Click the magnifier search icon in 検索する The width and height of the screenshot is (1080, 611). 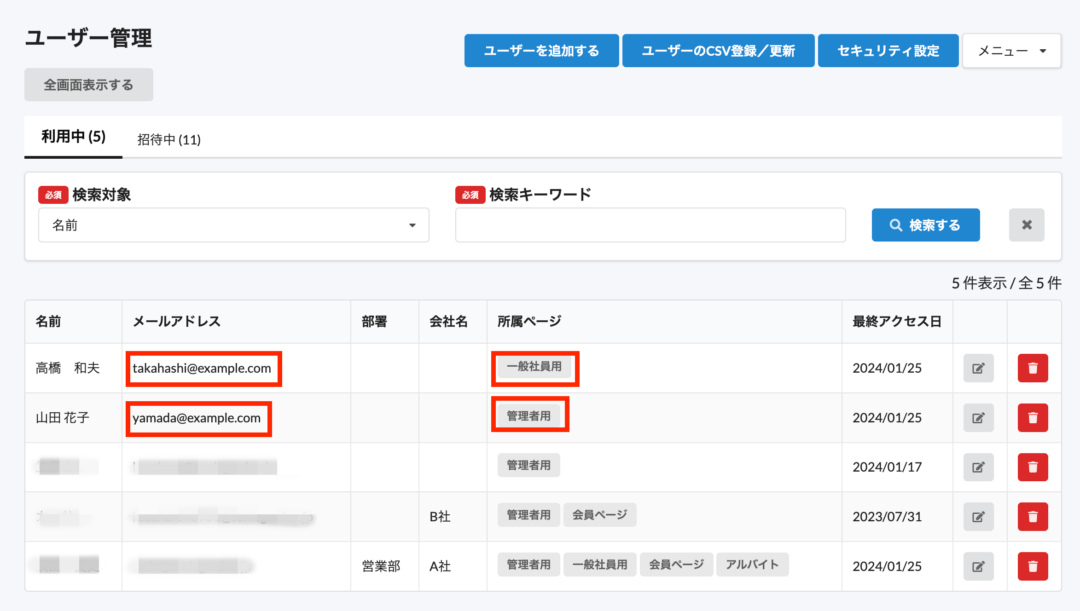click(x=896, y=224)
